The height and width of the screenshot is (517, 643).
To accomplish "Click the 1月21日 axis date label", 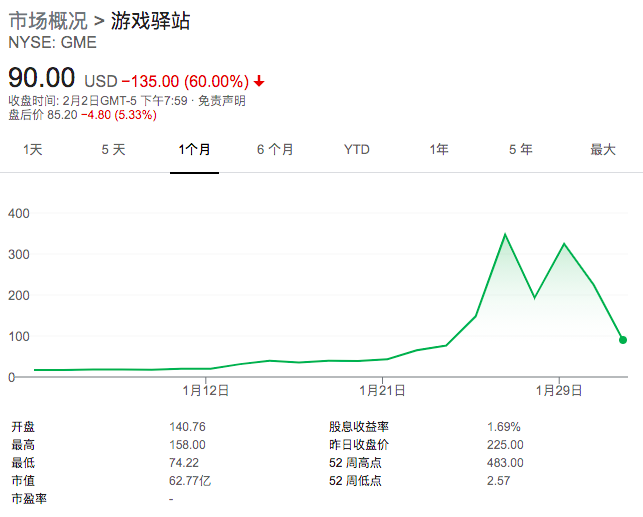I will point(382,390).
